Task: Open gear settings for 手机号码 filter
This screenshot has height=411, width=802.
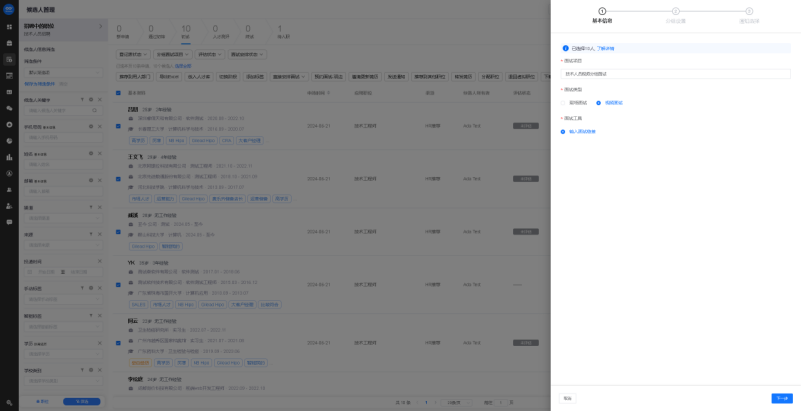Action: pyautogui.click(x=91, y=127)
